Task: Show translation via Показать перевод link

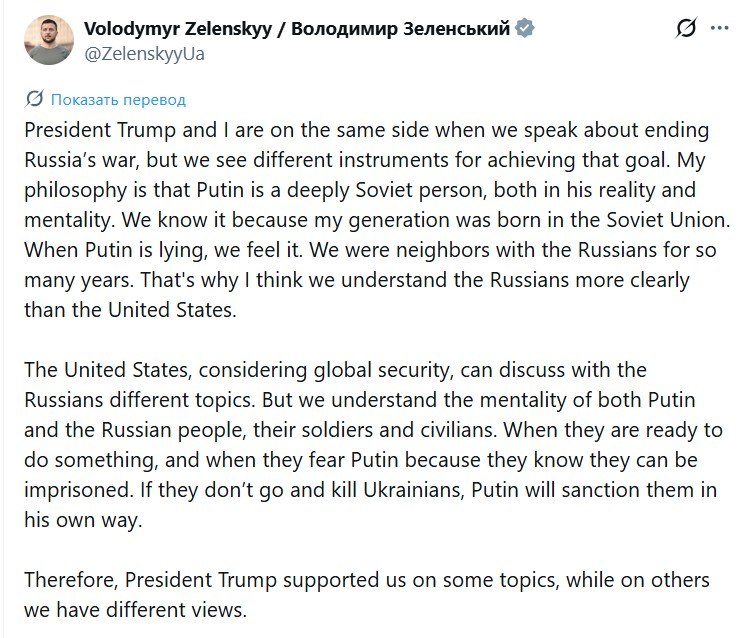Action: tap(118, 100)
